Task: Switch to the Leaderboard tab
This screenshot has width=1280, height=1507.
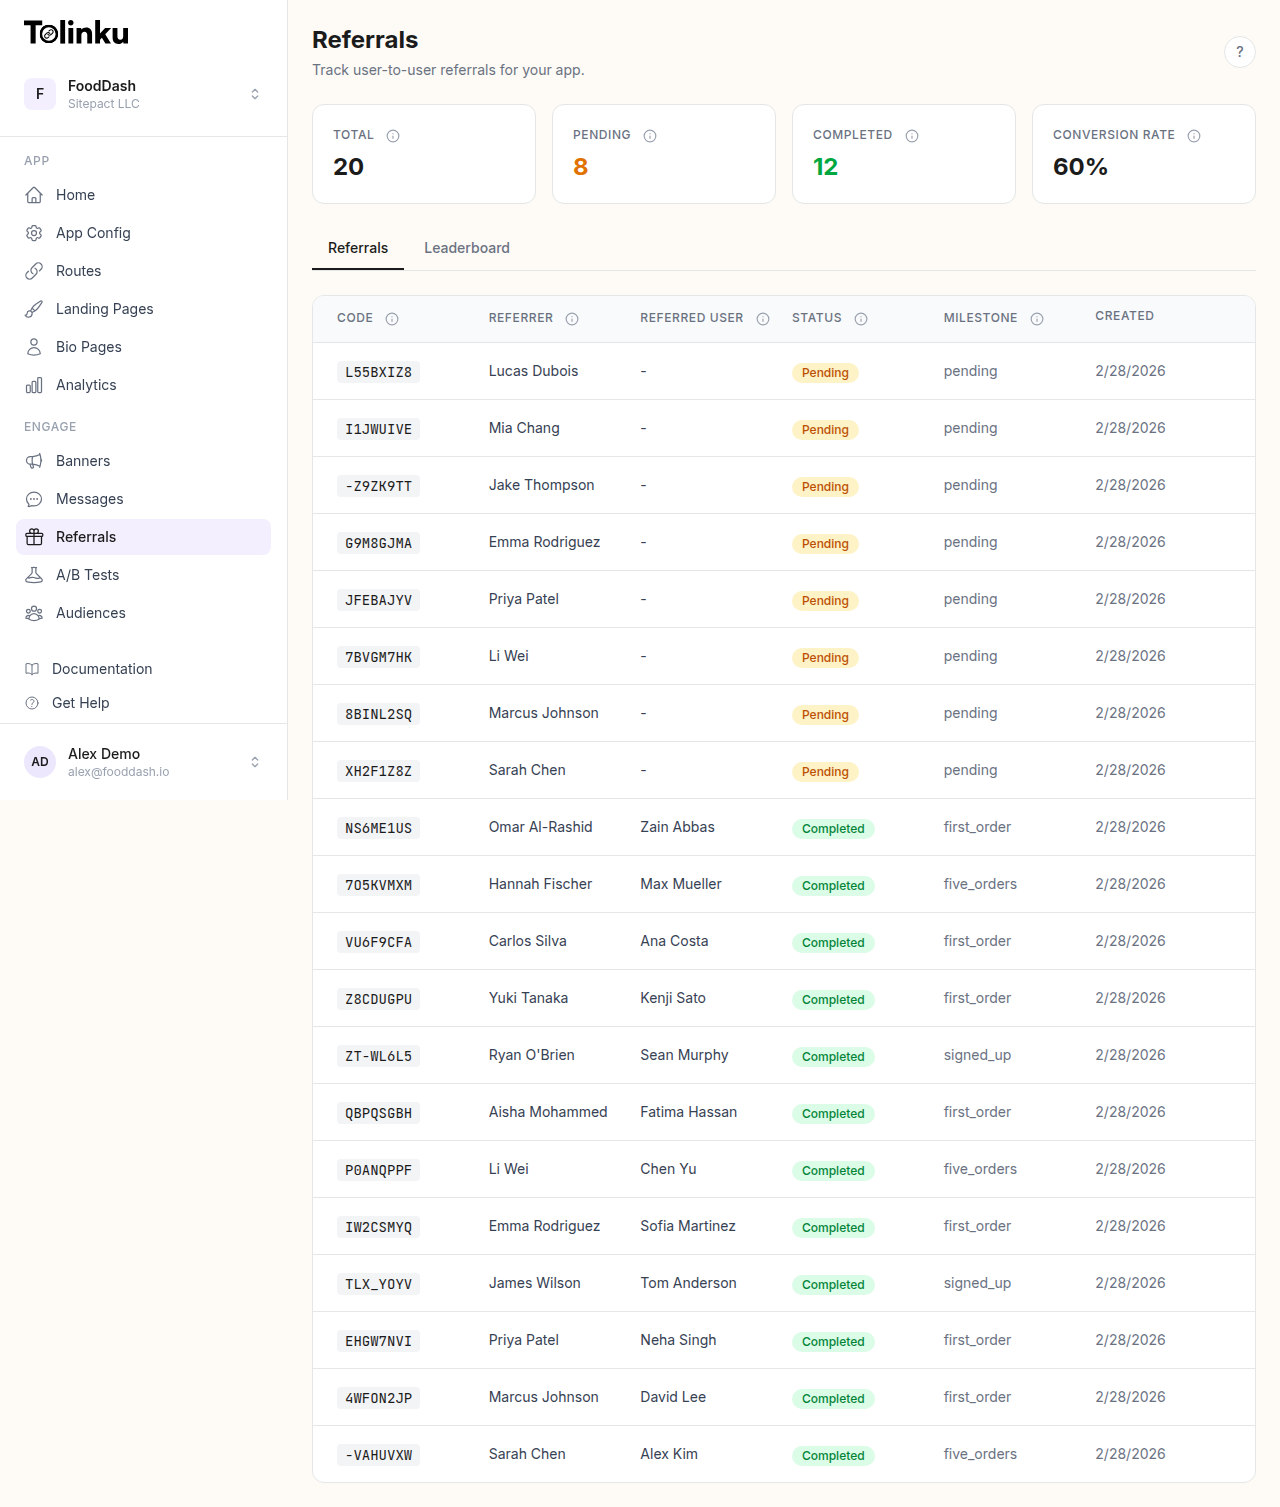Action: coord(467,248)
